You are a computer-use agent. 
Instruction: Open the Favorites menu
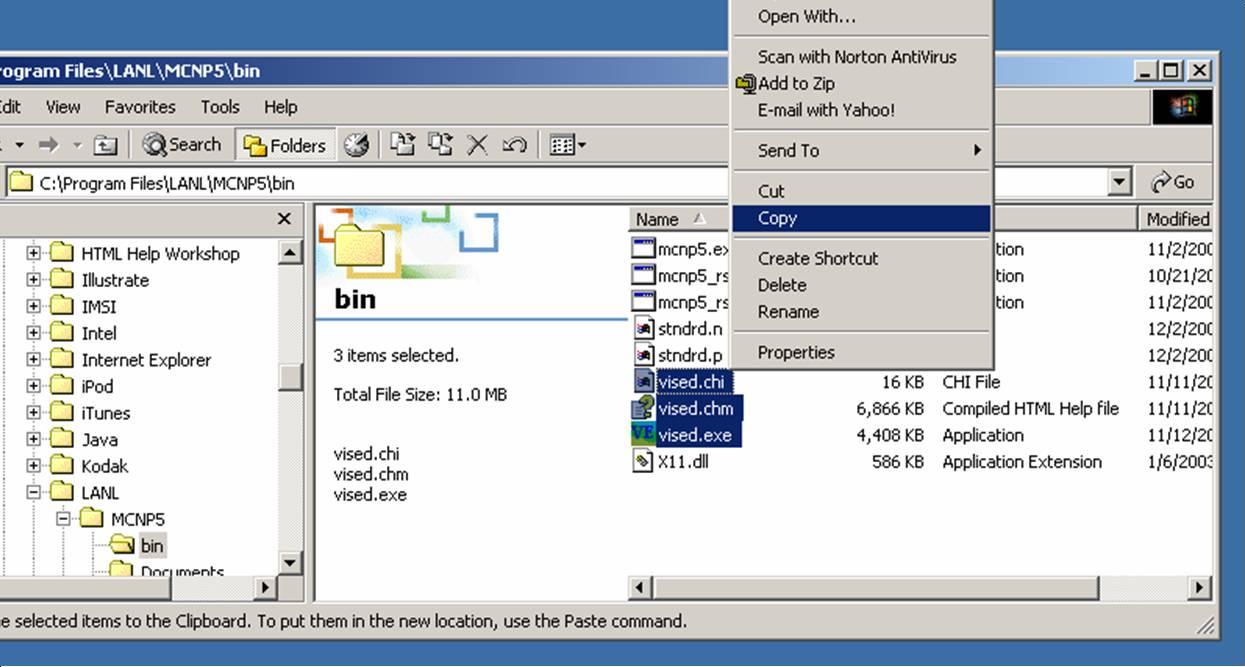[x=140, y=107]
